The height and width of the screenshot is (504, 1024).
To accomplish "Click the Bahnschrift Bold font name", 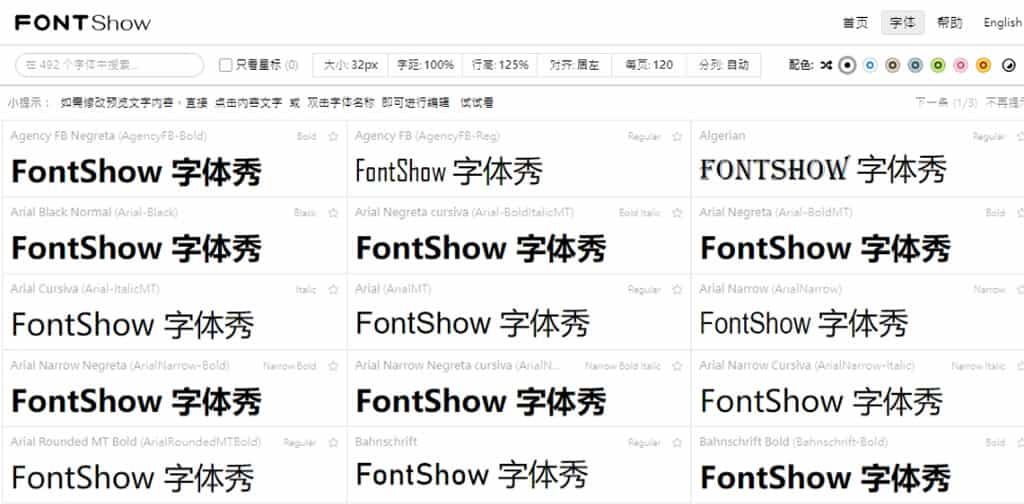I will (793, 442).
